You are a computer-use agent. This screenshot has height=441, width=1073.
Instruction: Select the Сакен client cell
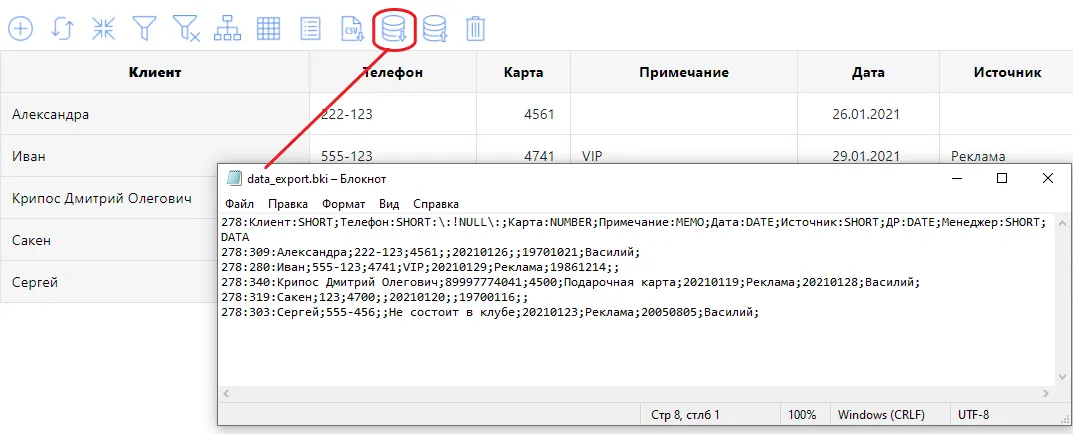(109, 240)
